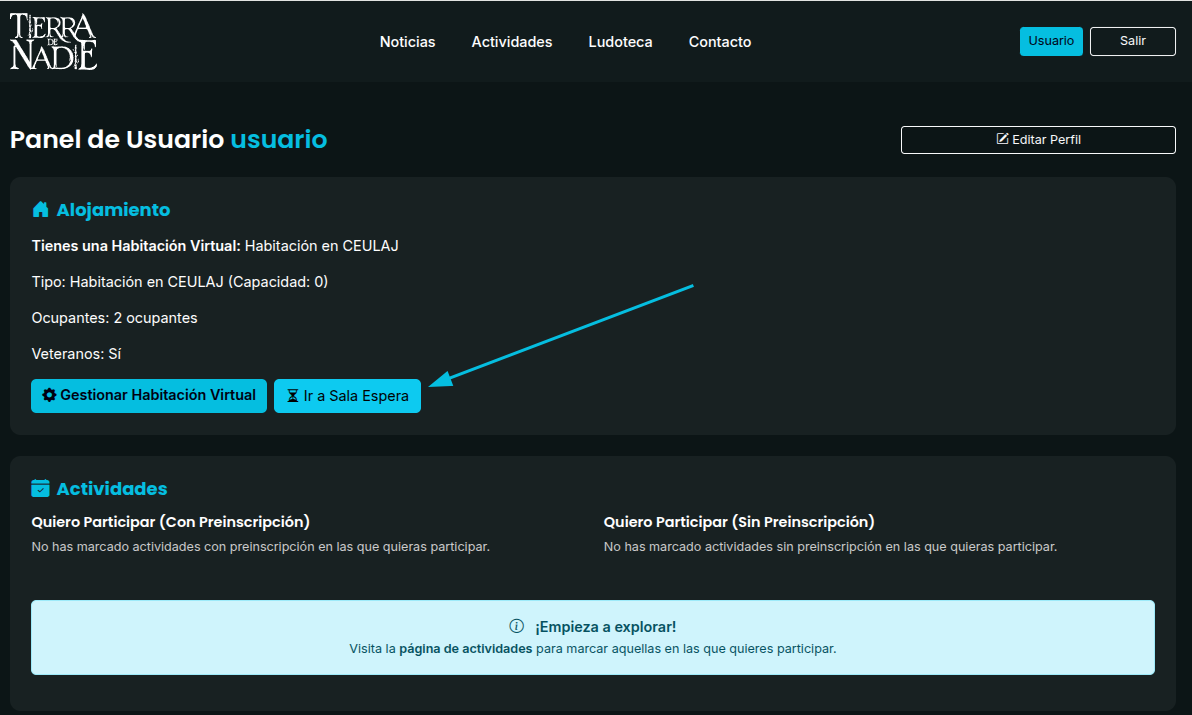Click the 'Ocupantes: 2 ocupantes' text
The height and width of the screenshot is (715, 1192).
tap(114, 318)
